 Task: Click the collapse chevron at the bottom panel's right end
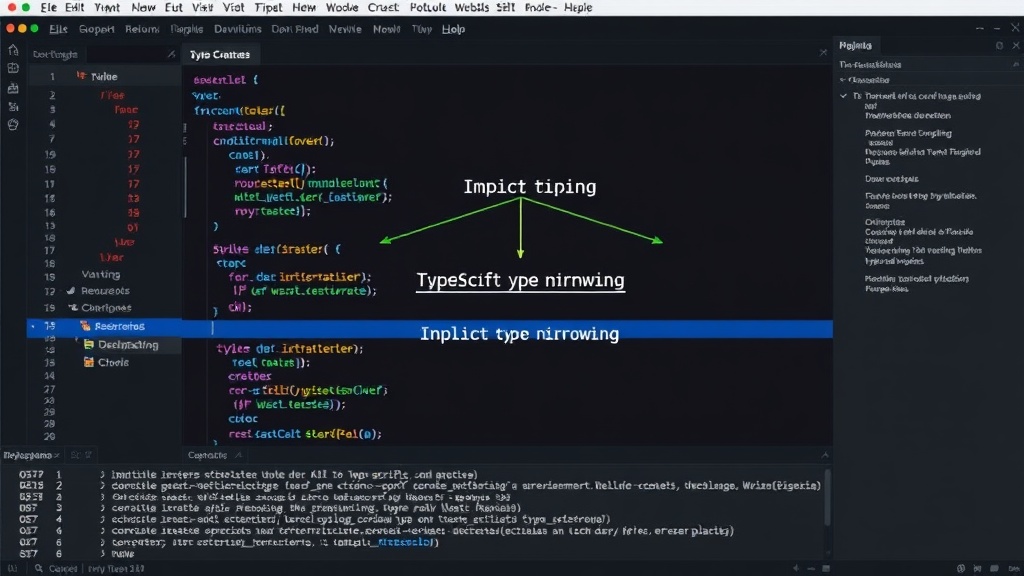coord(825,455)
